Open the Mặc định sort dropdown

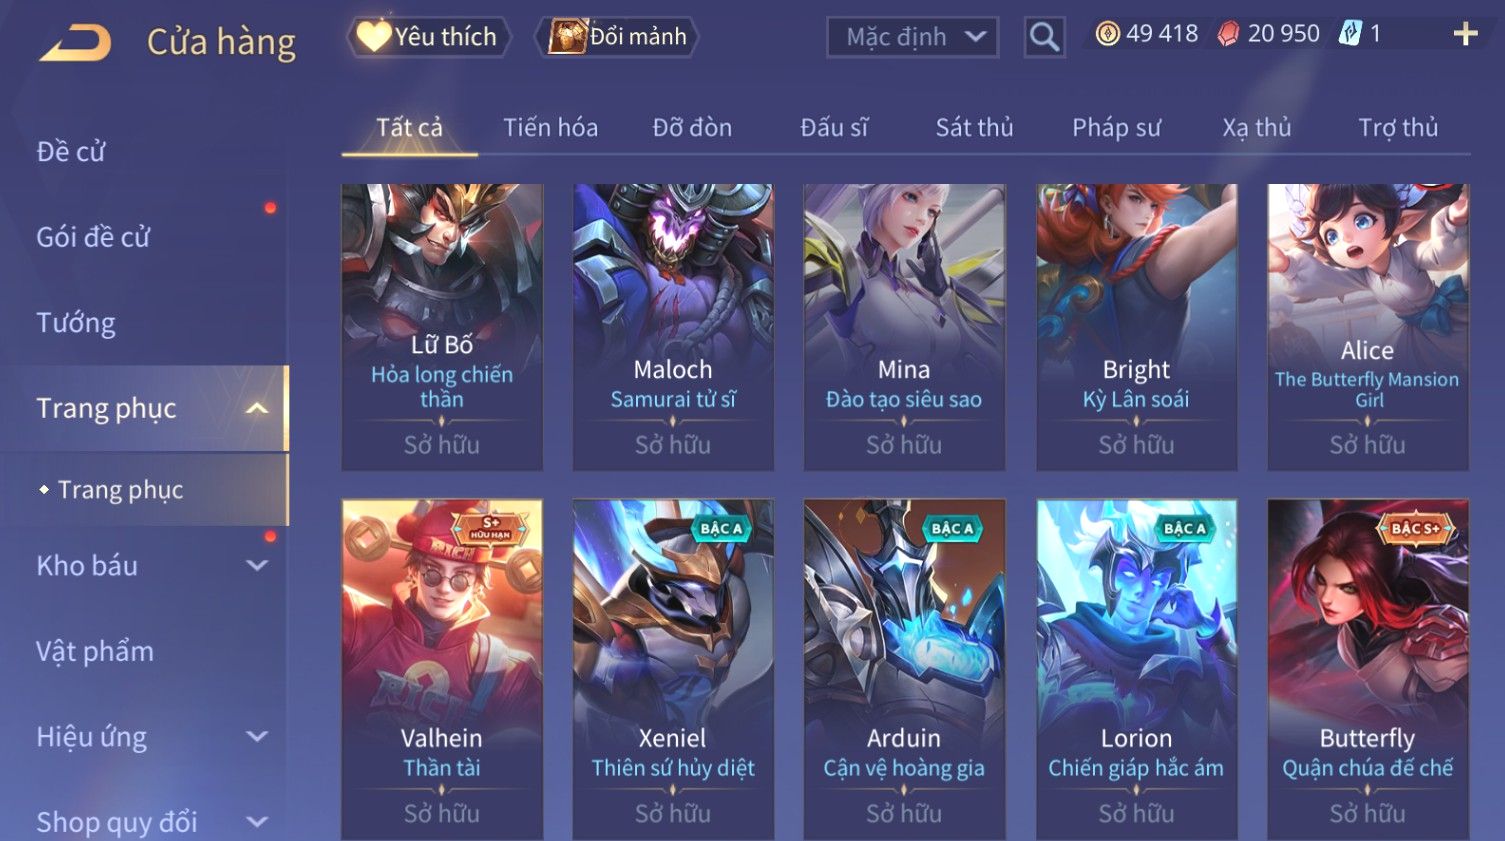coord(912,38)
